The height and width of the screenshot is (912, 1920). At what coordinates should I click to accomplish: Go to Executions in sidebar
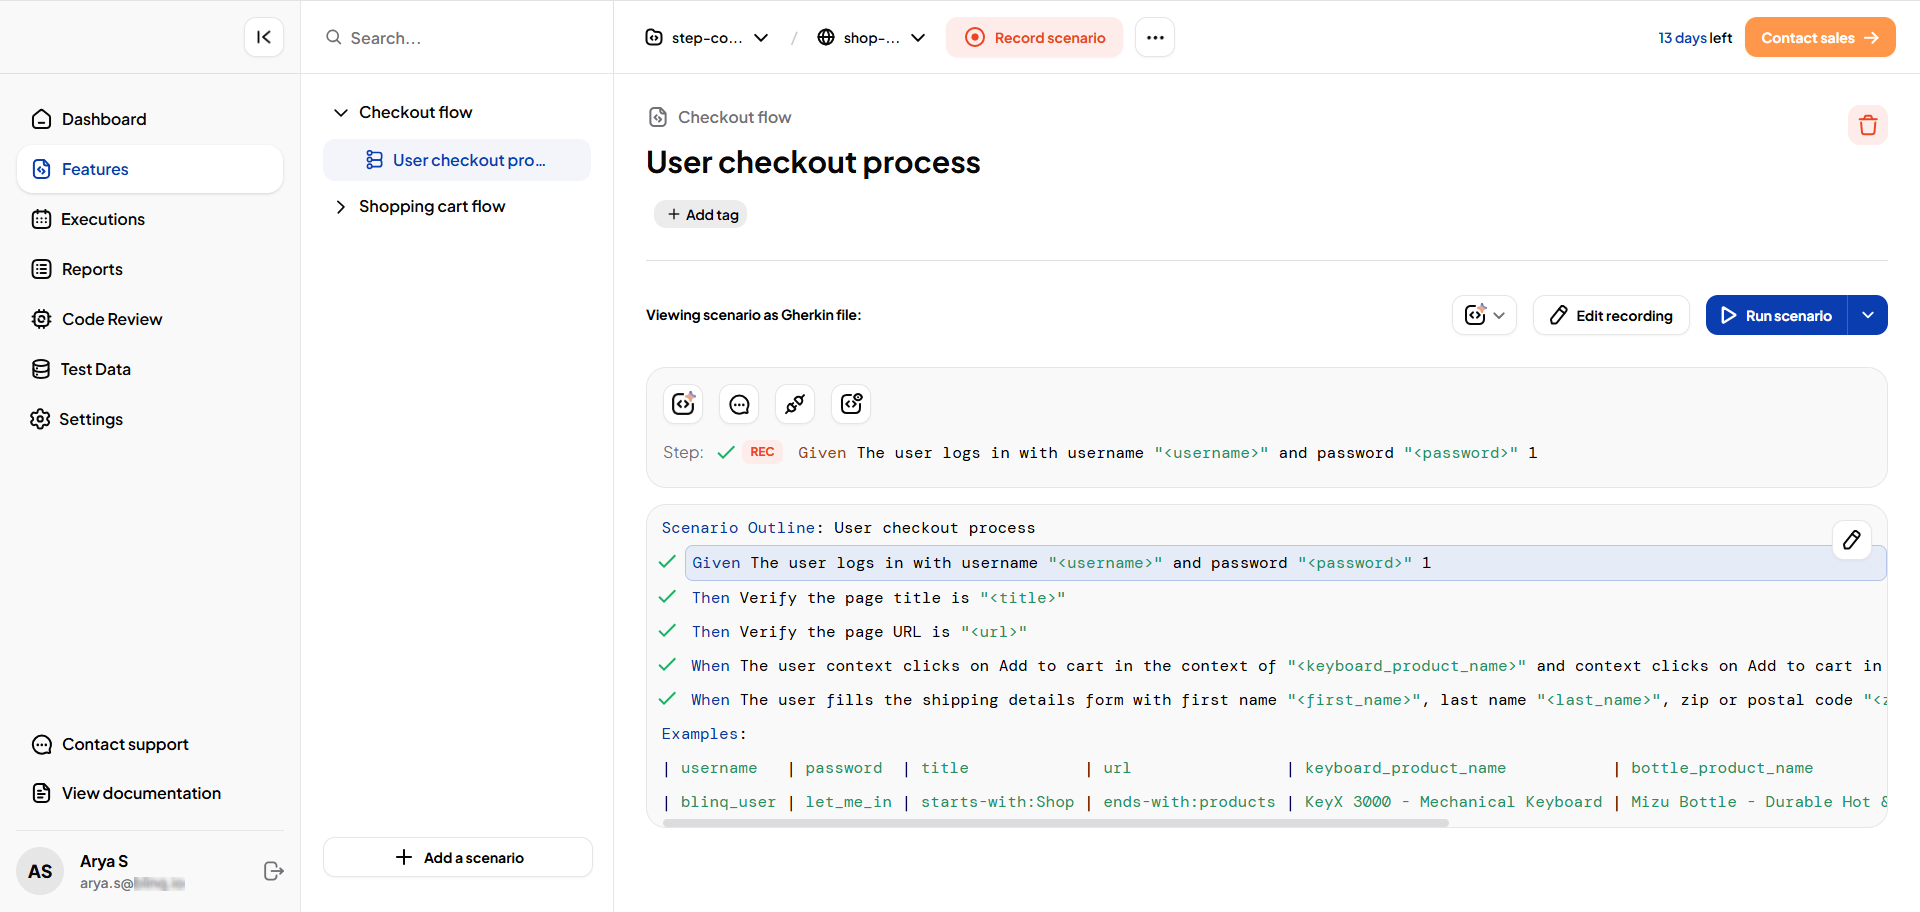pos(102,219)
